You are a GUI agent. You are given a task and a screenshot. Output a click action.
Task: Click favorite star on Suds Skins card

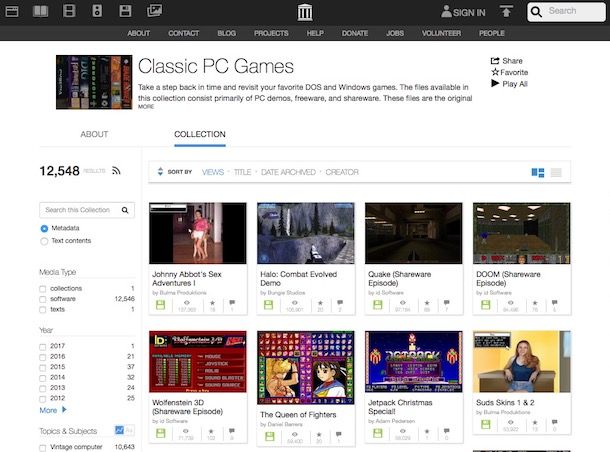[535, 422]
